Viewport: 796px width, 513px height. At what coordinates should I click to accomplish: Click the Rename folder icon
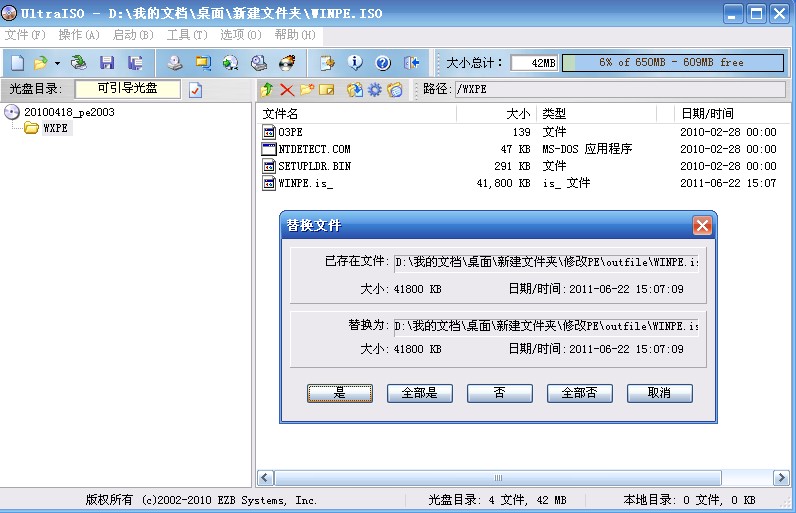326,90
